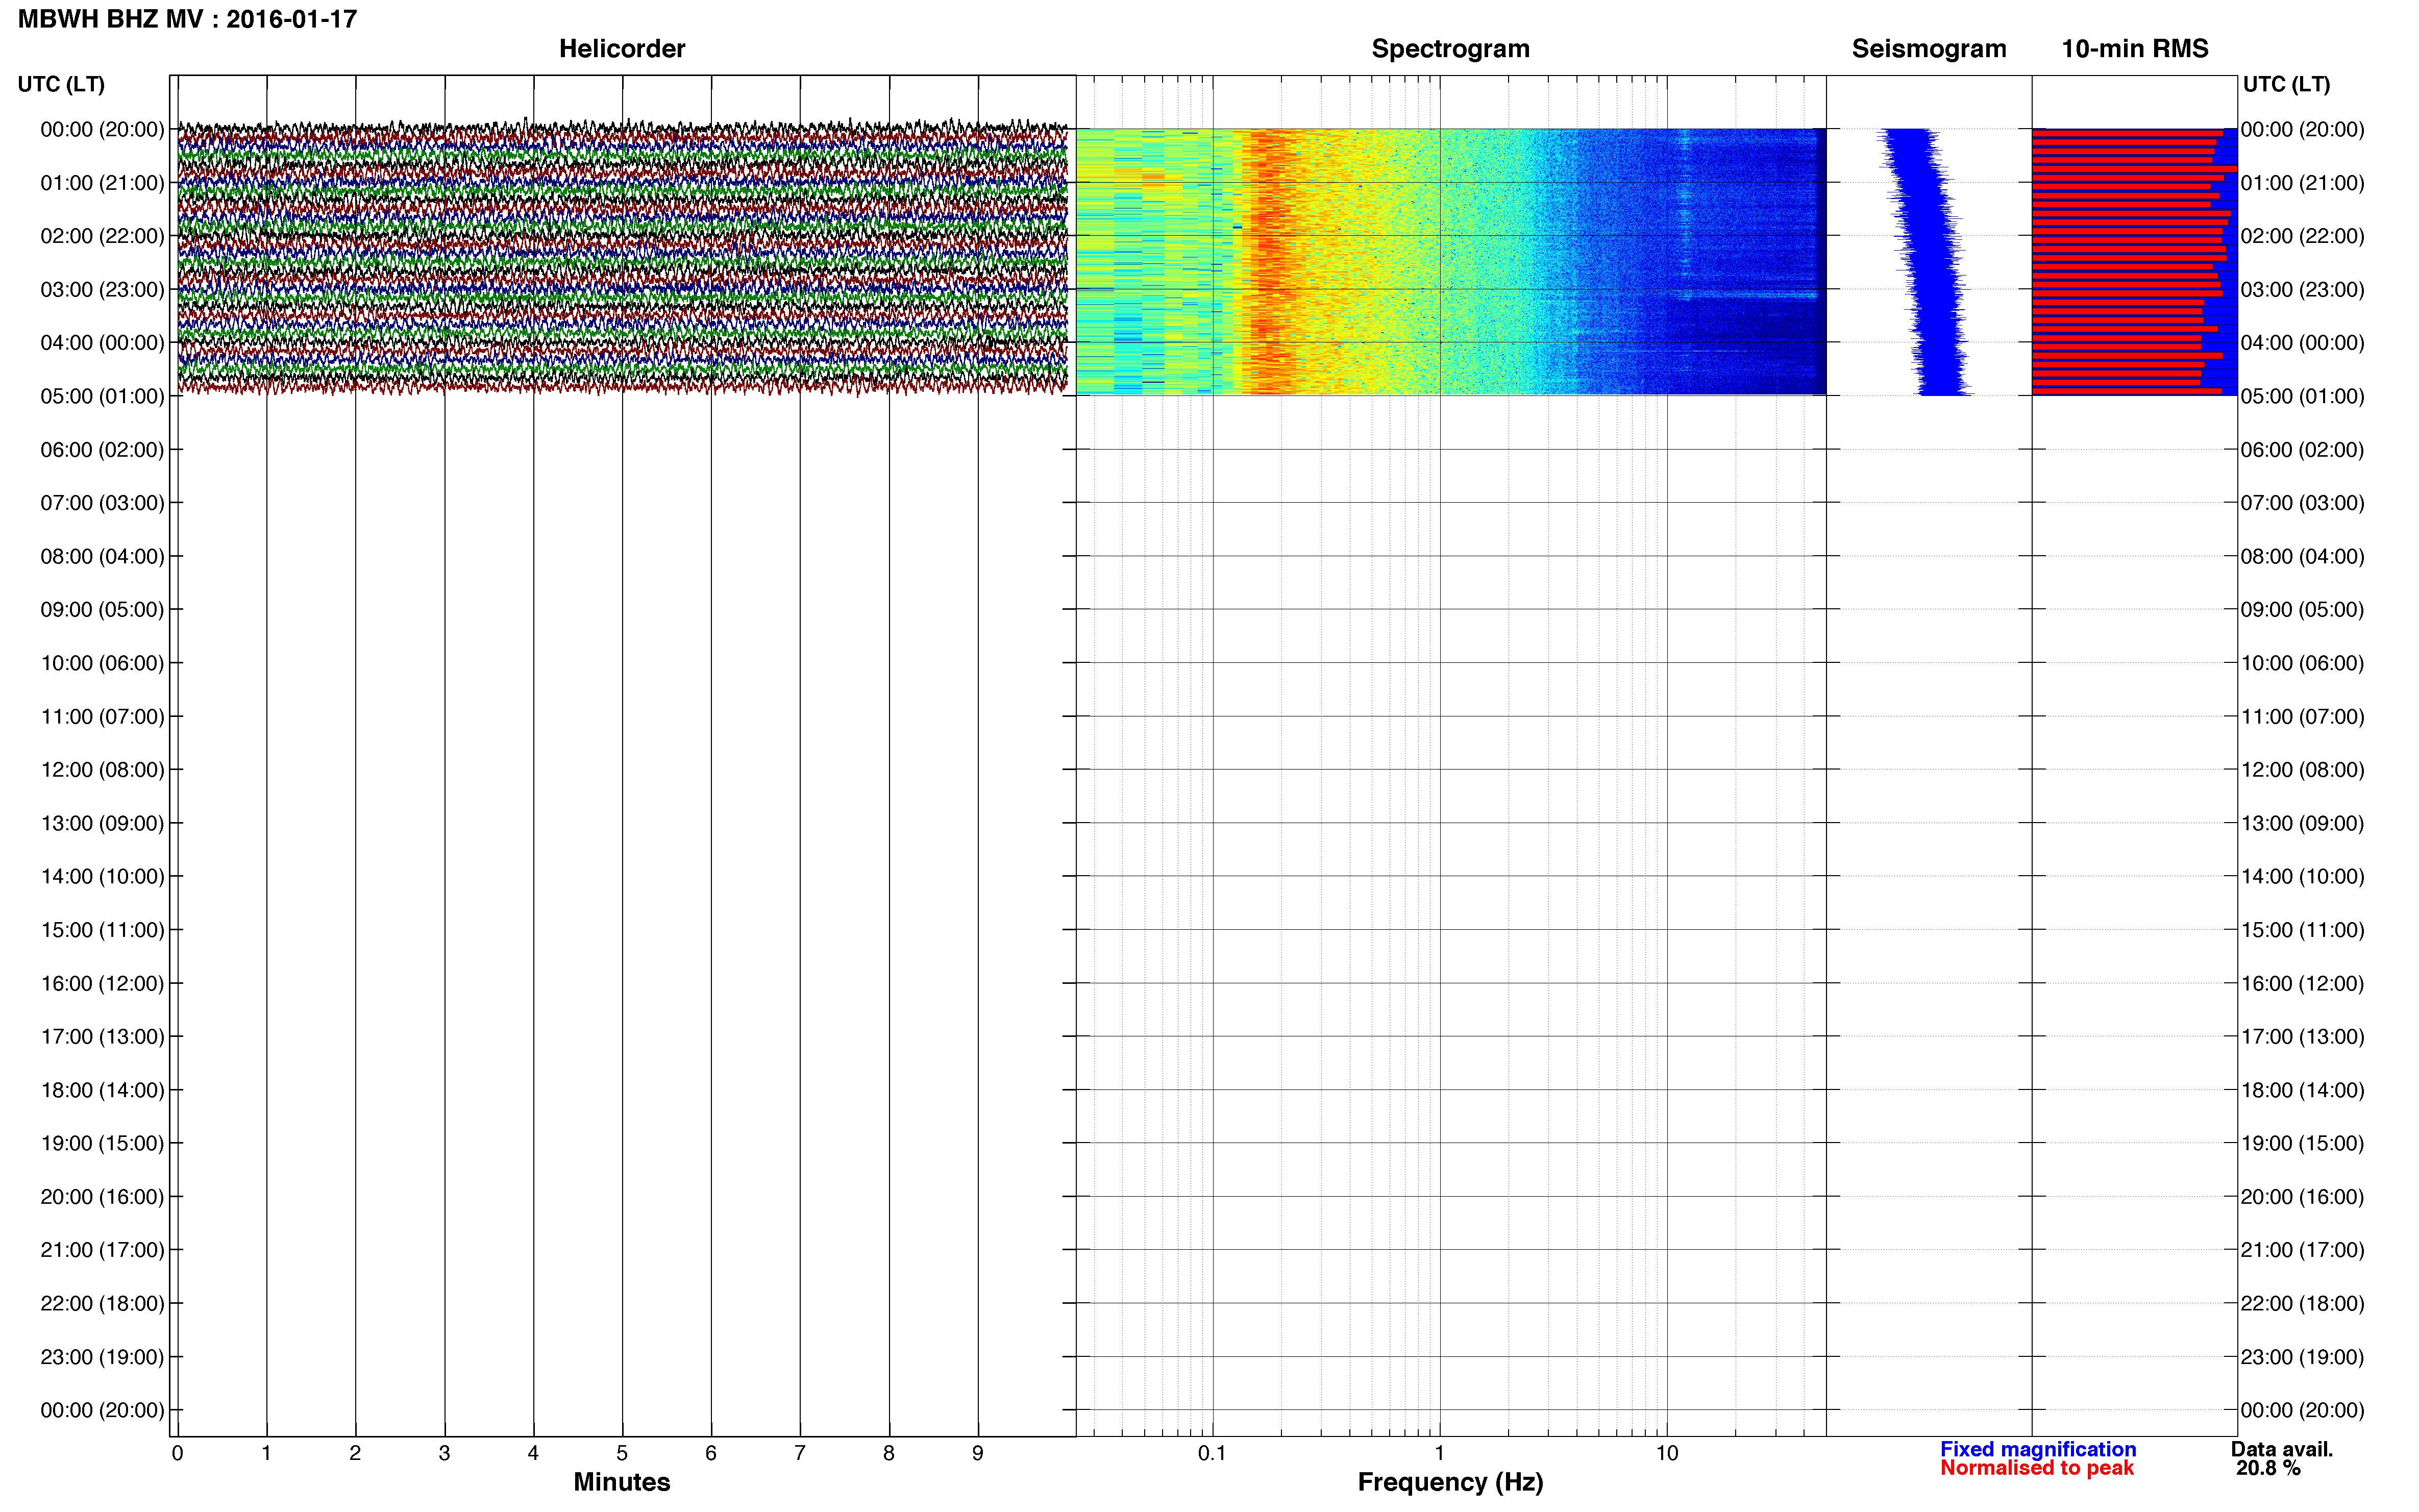This screenshot has width=2419, height=1512.
Task: Click the right 17:00 (13:00) time label
Action: coord(2302,1037)
